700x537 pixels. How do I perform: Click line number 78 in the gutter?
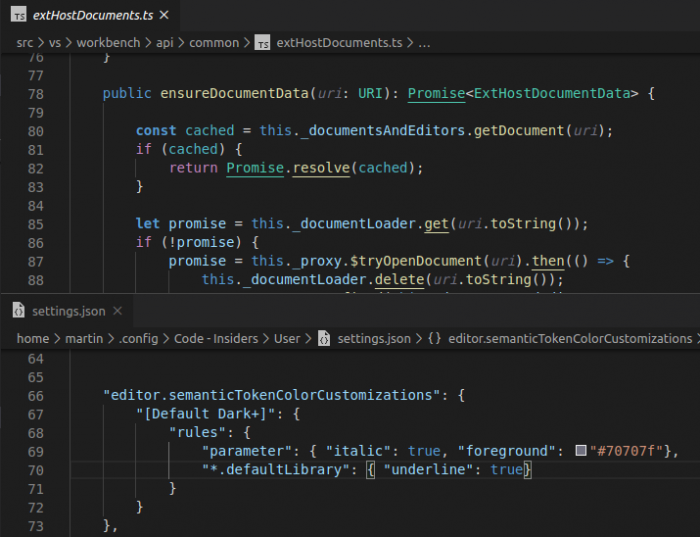(x=35, y=93)
